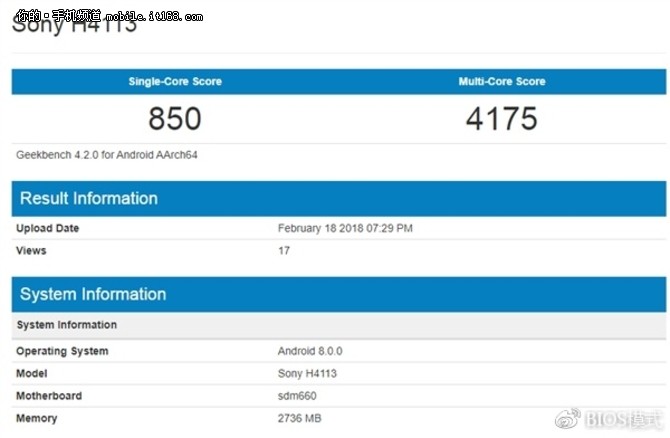Click the date February 18 2018 07:29 PM
Screen dimensions: 670x438
tap(345, 228)
